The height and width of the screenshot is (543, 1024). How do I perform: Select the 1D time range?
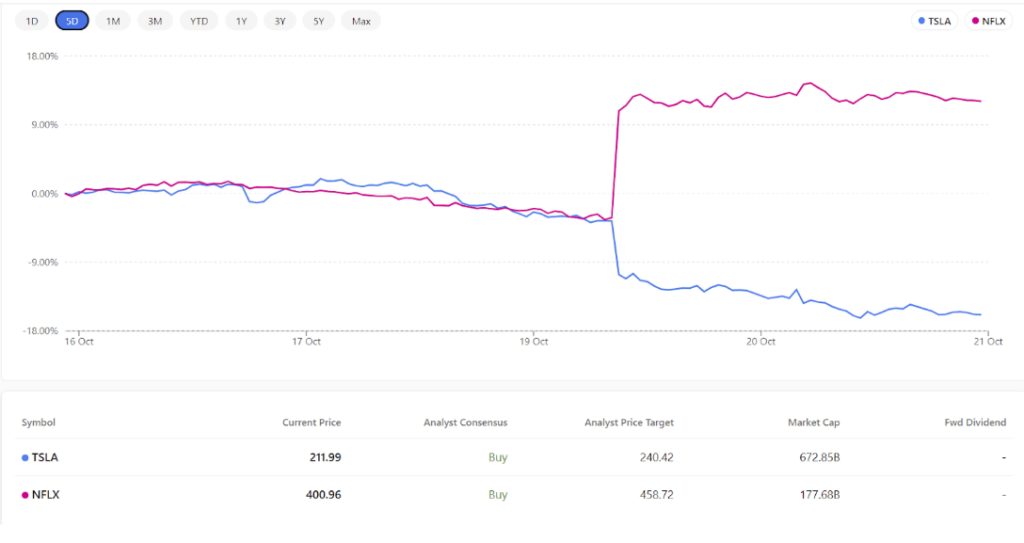point(31,21)
